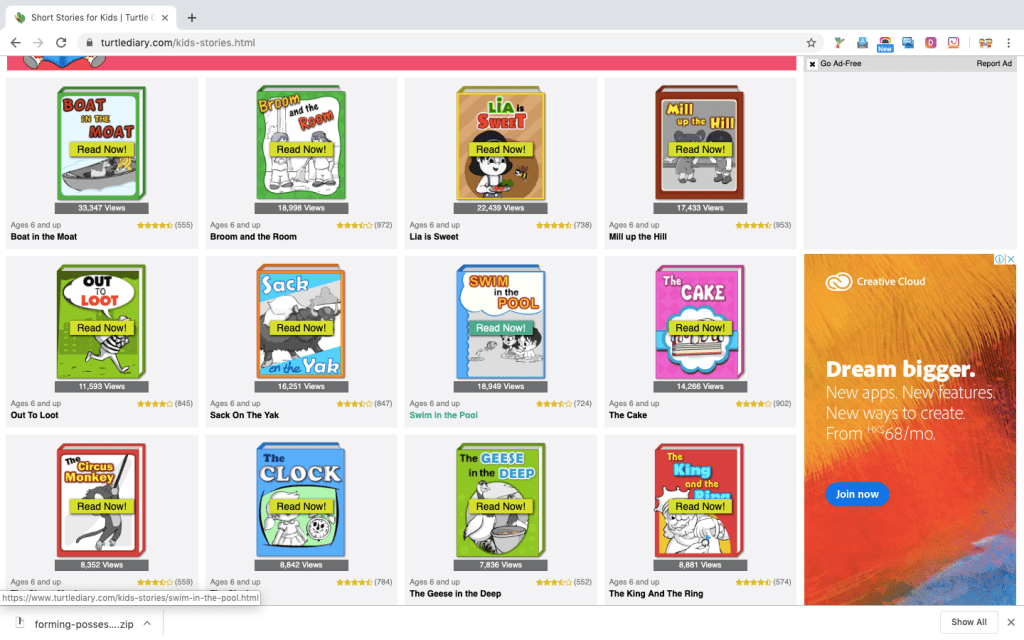The image size is (1024, 640).
Task: Expand options for downloaded zip file
Action: coord(147,623)
